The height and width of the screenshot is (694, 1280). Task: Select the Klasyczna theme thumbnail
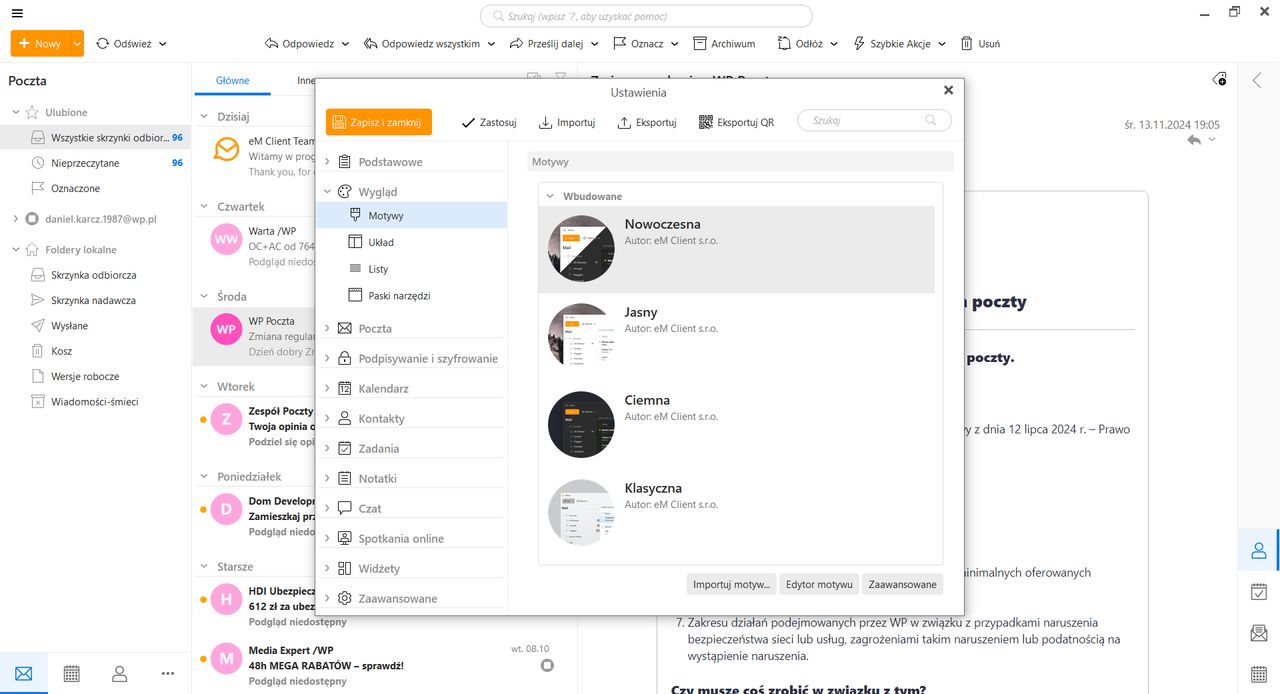[x=581, y=513]
